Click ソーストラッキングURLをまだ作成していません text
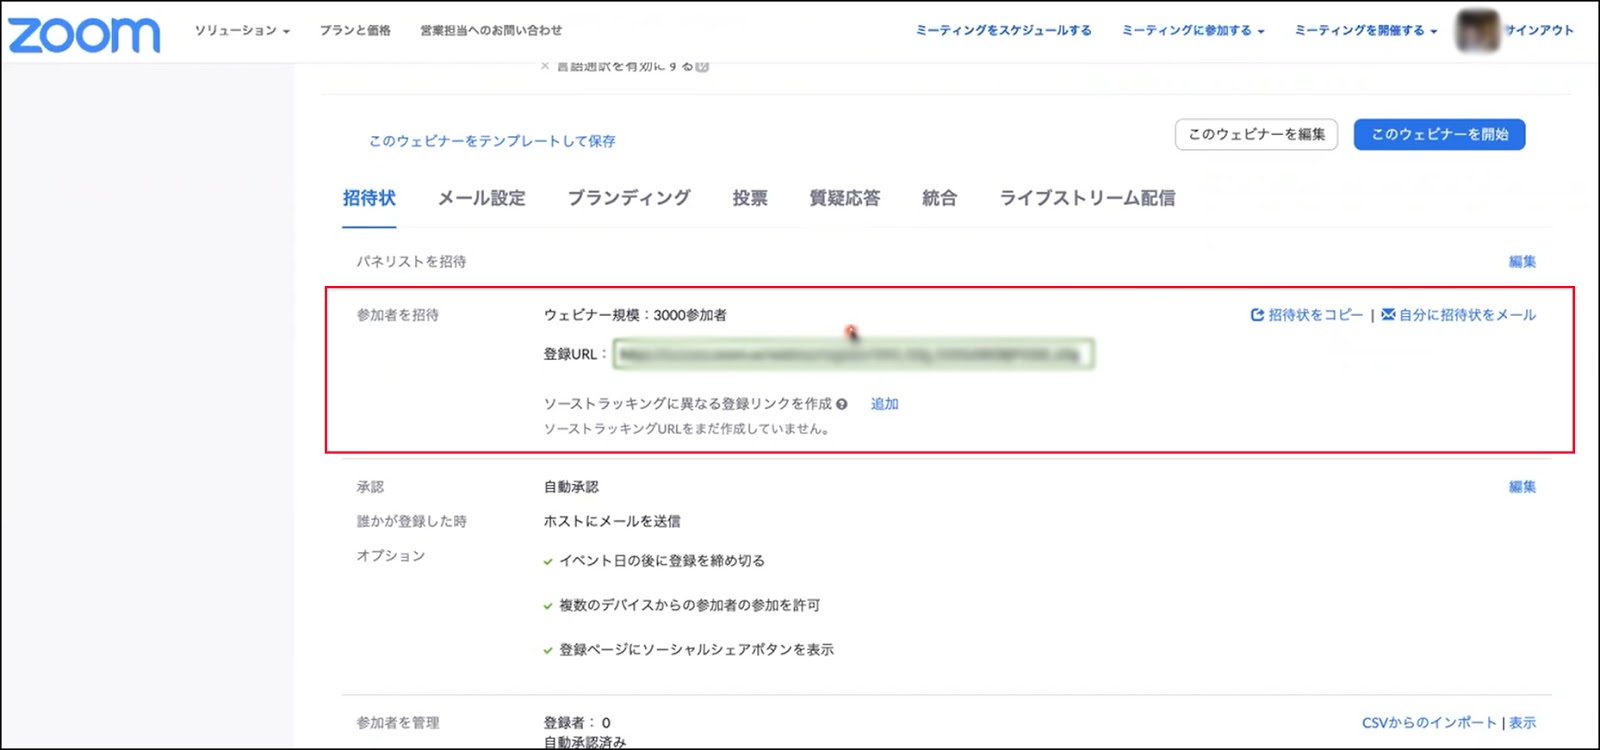1600x750 pixels. coord(686,429)
